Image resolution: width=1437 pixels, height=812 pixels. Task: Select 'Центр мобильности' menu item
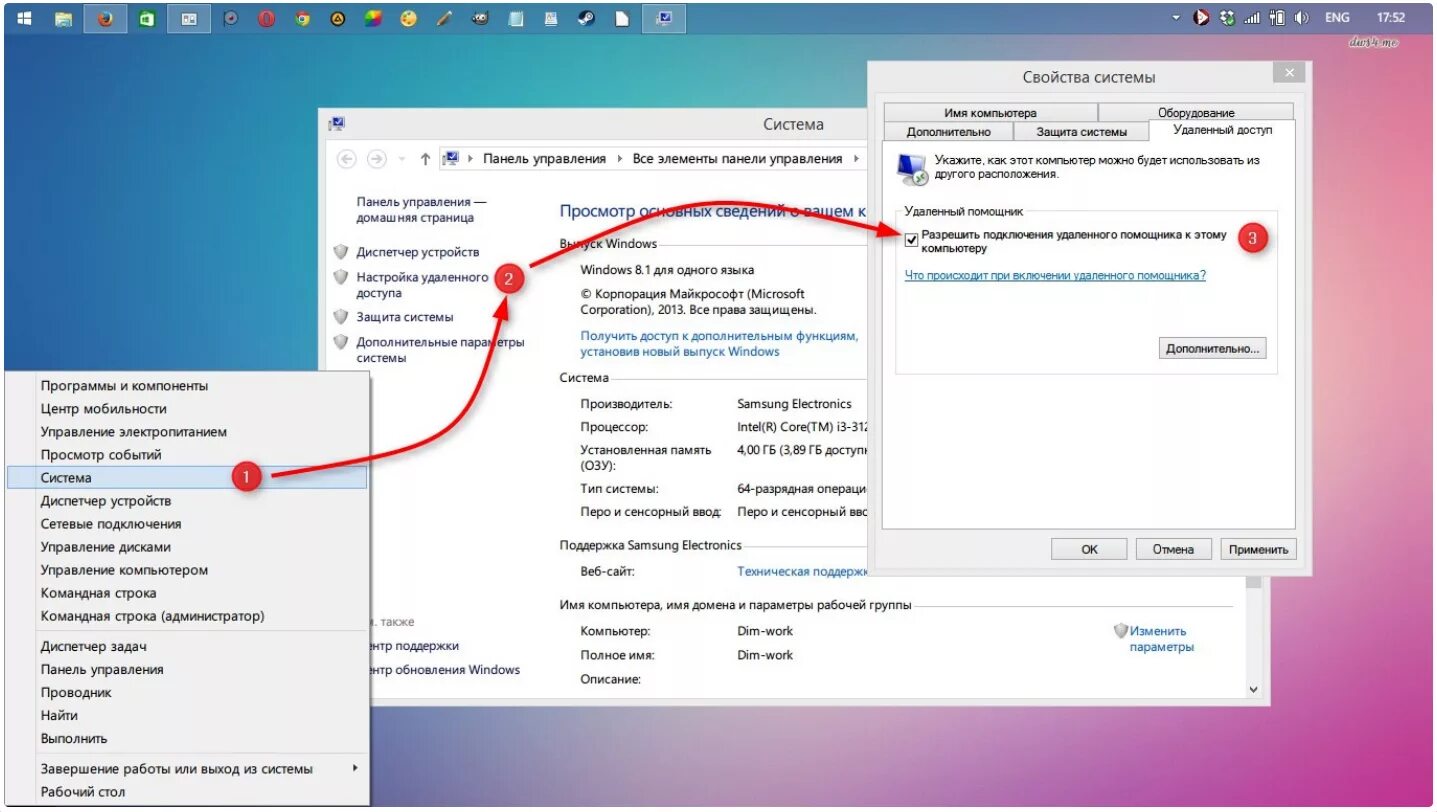pos(187,408)
